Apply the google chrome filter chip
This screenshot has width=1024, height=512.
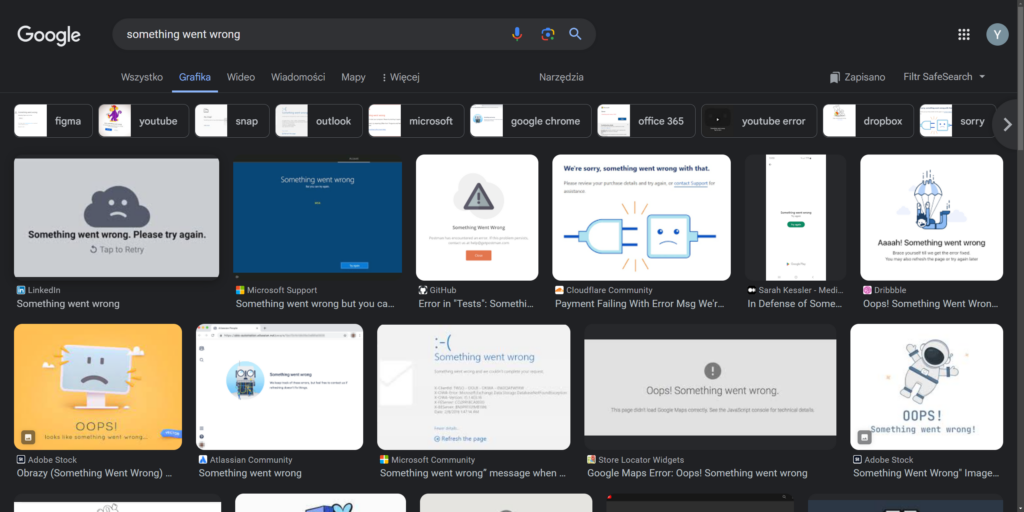530,121
